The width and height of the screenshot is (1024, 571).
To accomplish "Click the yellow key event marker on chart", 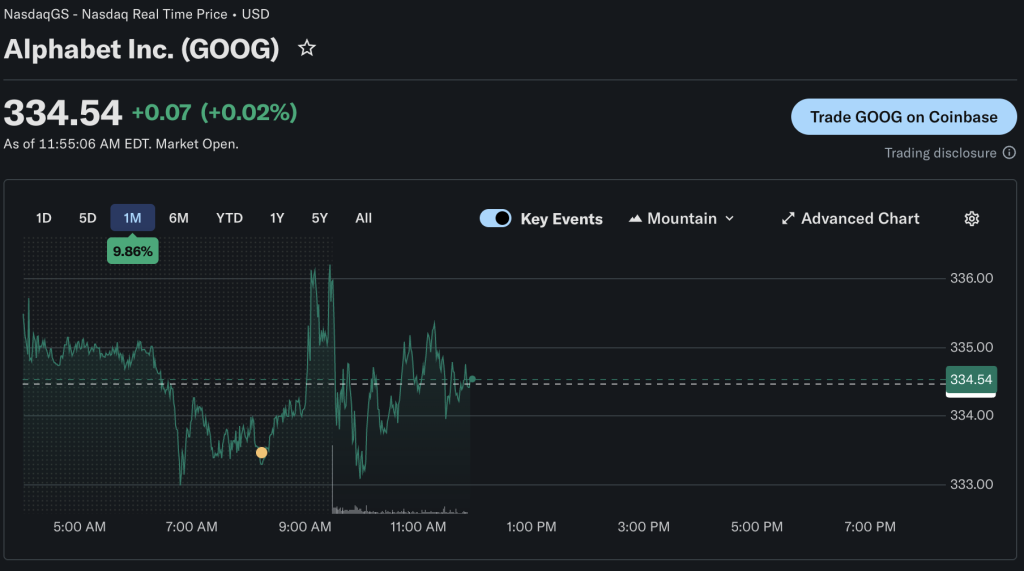I will [x=262, y=453].
